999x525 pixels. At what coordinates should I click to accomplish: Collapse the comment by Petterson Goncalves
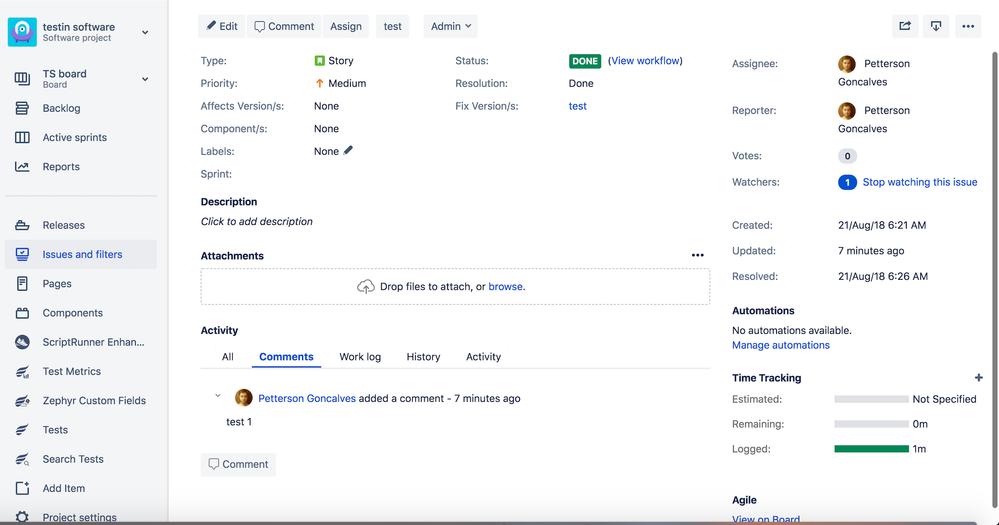click(x=218, y=396)
